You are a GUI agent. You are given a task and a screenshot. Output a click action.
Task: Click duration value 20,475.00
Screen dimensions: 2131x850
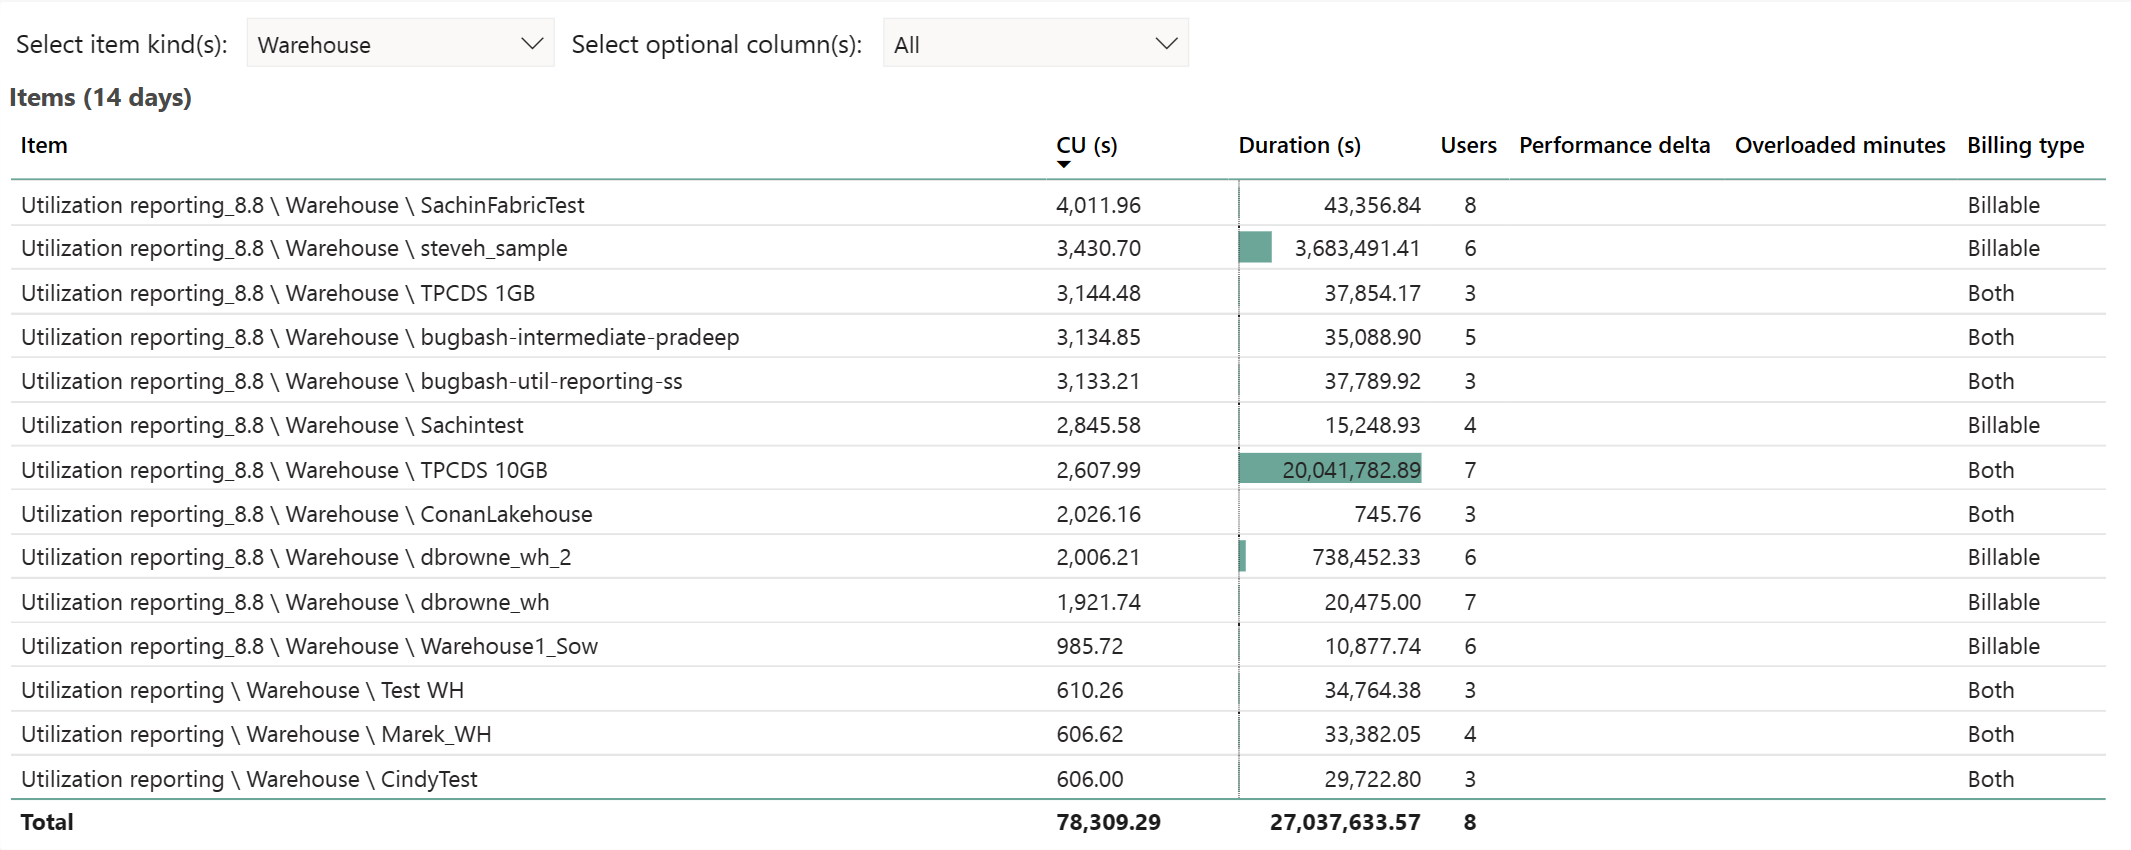[x=1372, y=602]
